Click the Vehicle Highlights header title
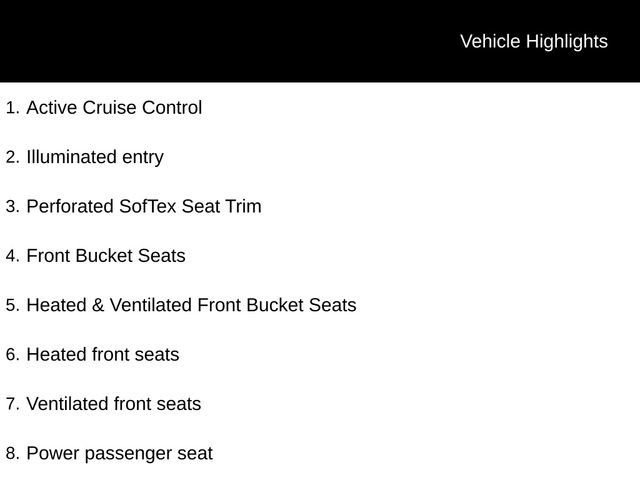The width and height of the screenshot is (640, 480). tap(533, 41)
